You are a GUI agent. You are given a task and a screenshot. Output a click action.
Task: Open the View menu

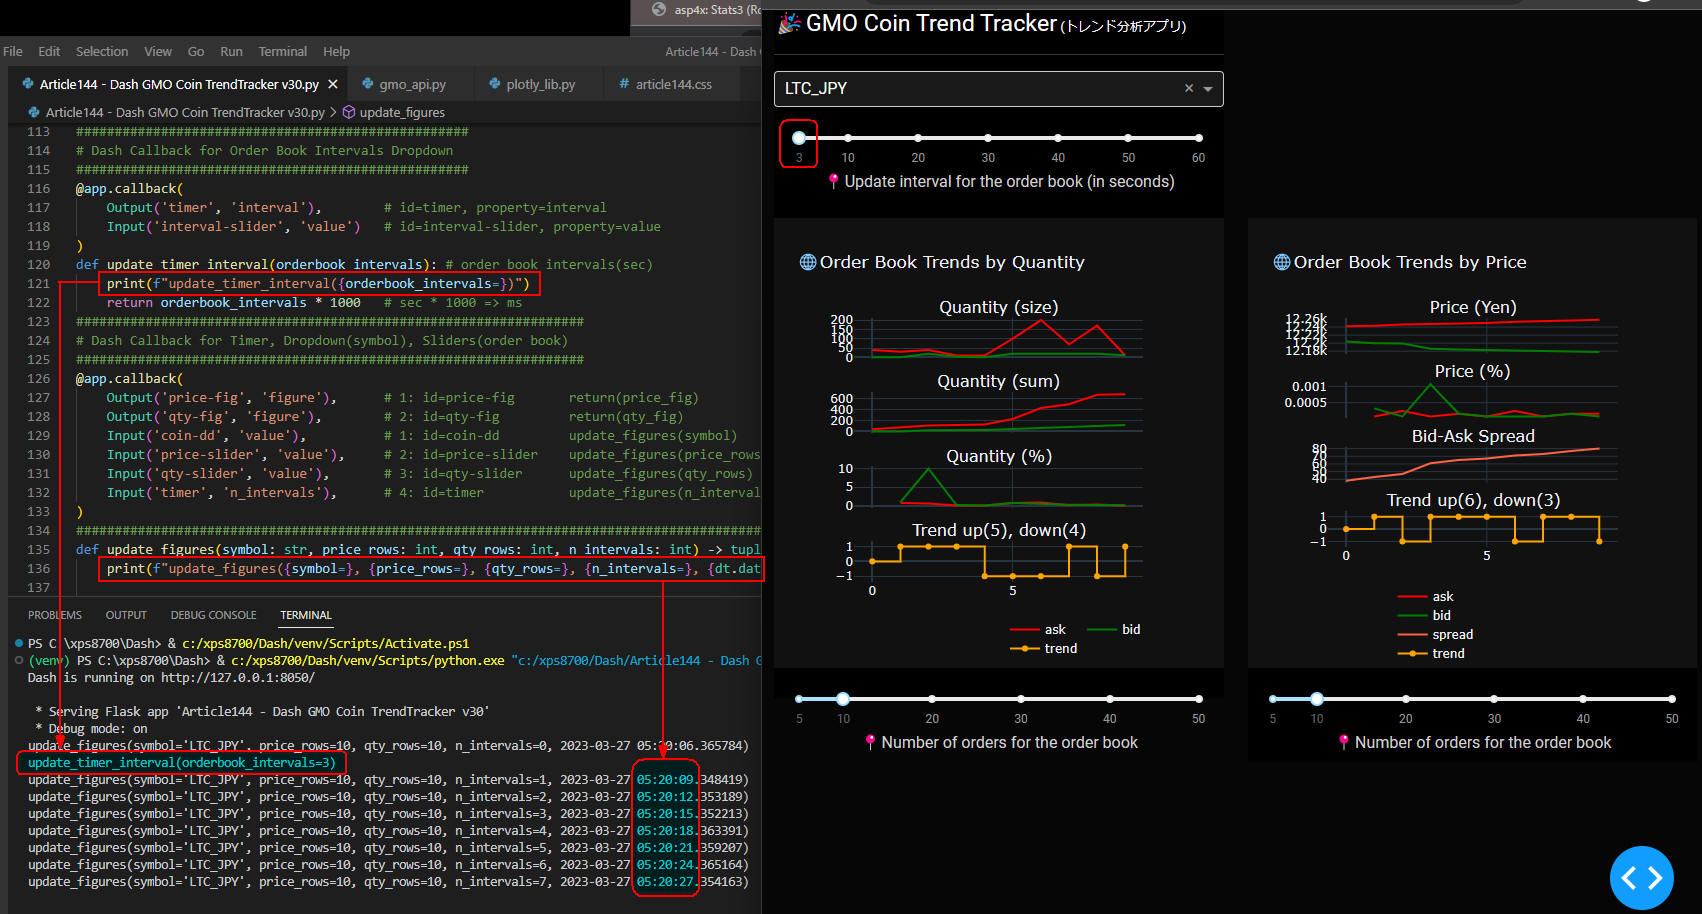click(158, 51)
